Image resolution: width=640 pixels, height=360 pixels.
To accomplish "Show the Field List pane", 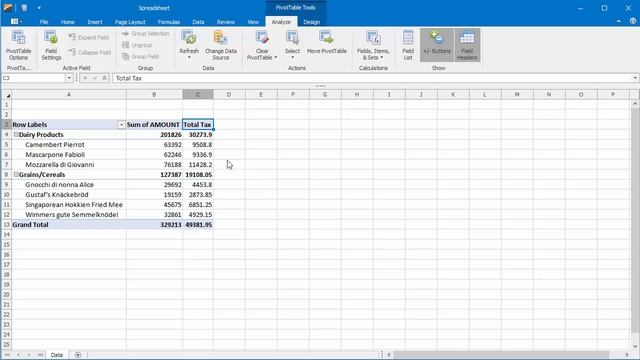I will pos(408,46).
